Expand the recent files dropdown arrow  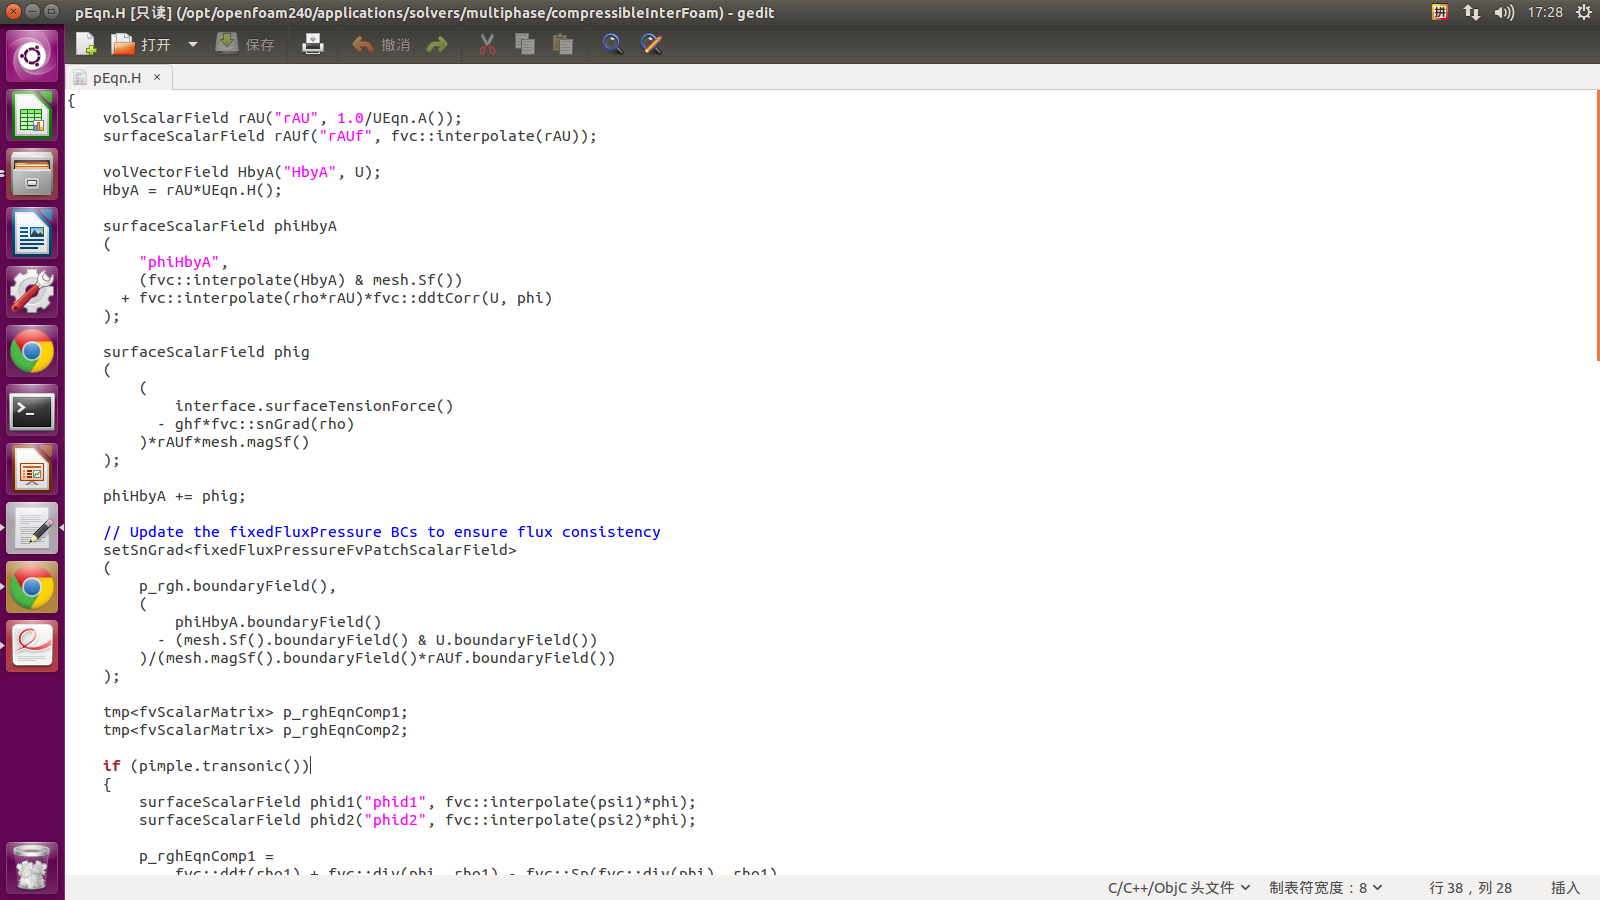[x=193, y=44]
